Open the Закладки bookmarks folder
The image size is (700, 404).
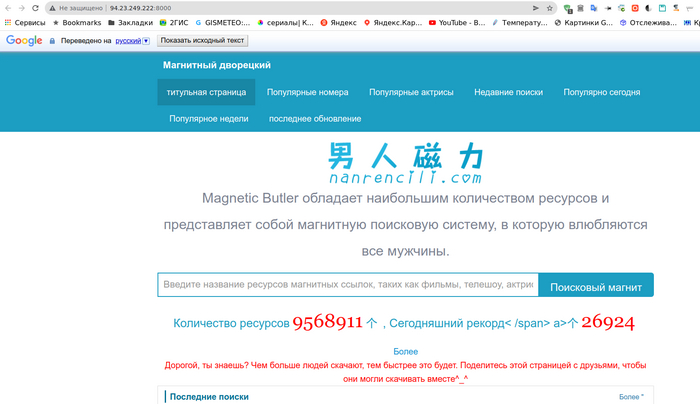pyautogui.click(x=130, y=22)
